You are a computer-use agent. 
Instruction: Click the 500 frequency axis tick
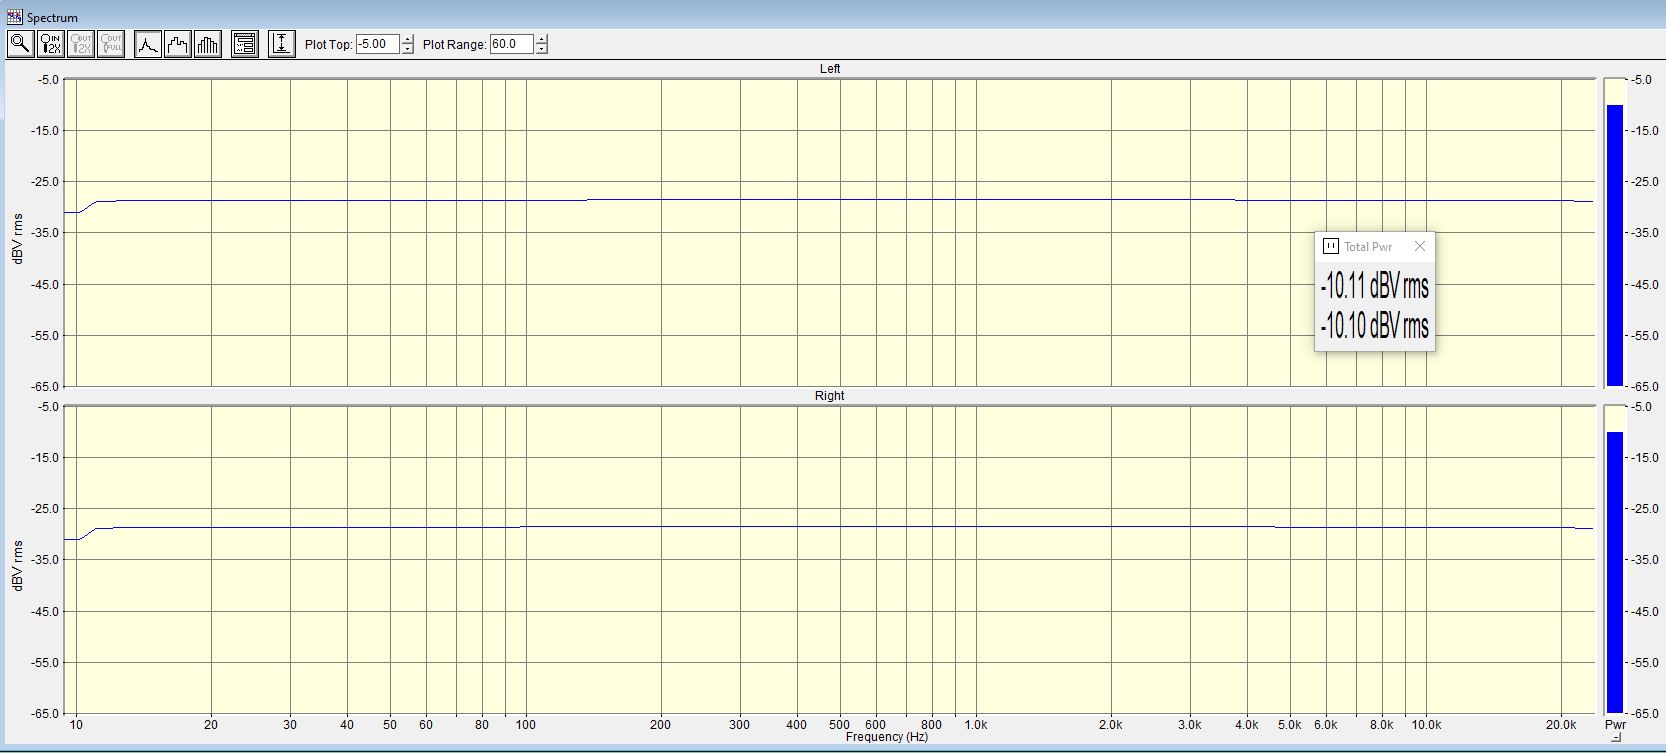(x=840, y=725)
